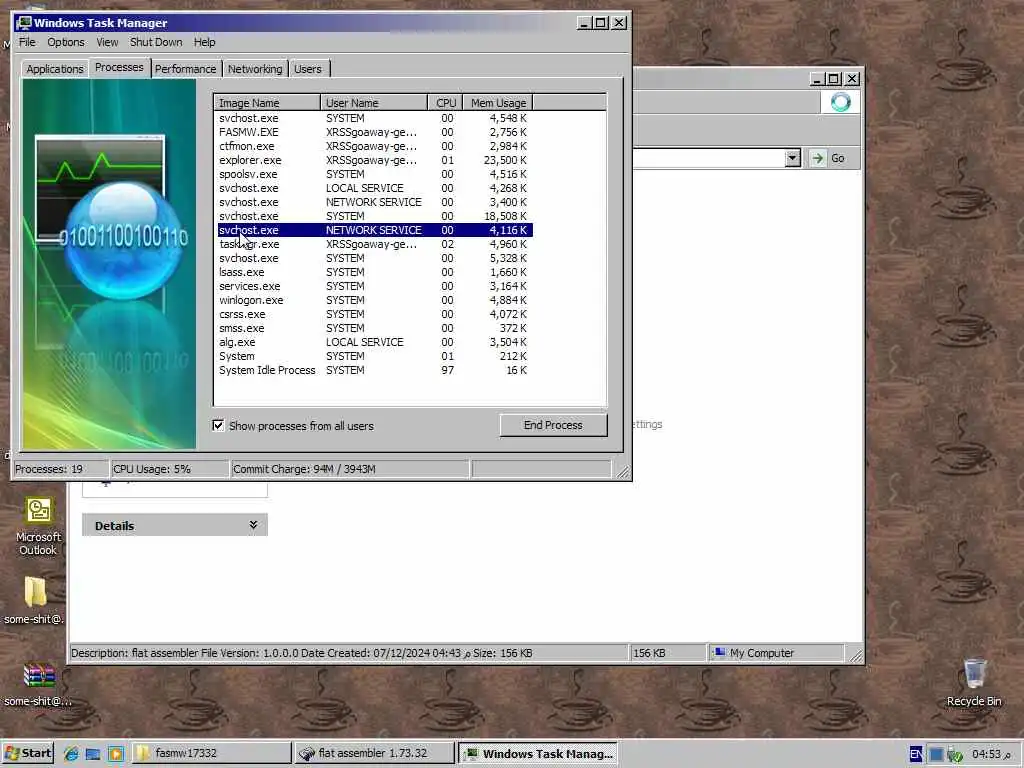Sort by CPU column header
1024x768 pixels.
[445, 103]
